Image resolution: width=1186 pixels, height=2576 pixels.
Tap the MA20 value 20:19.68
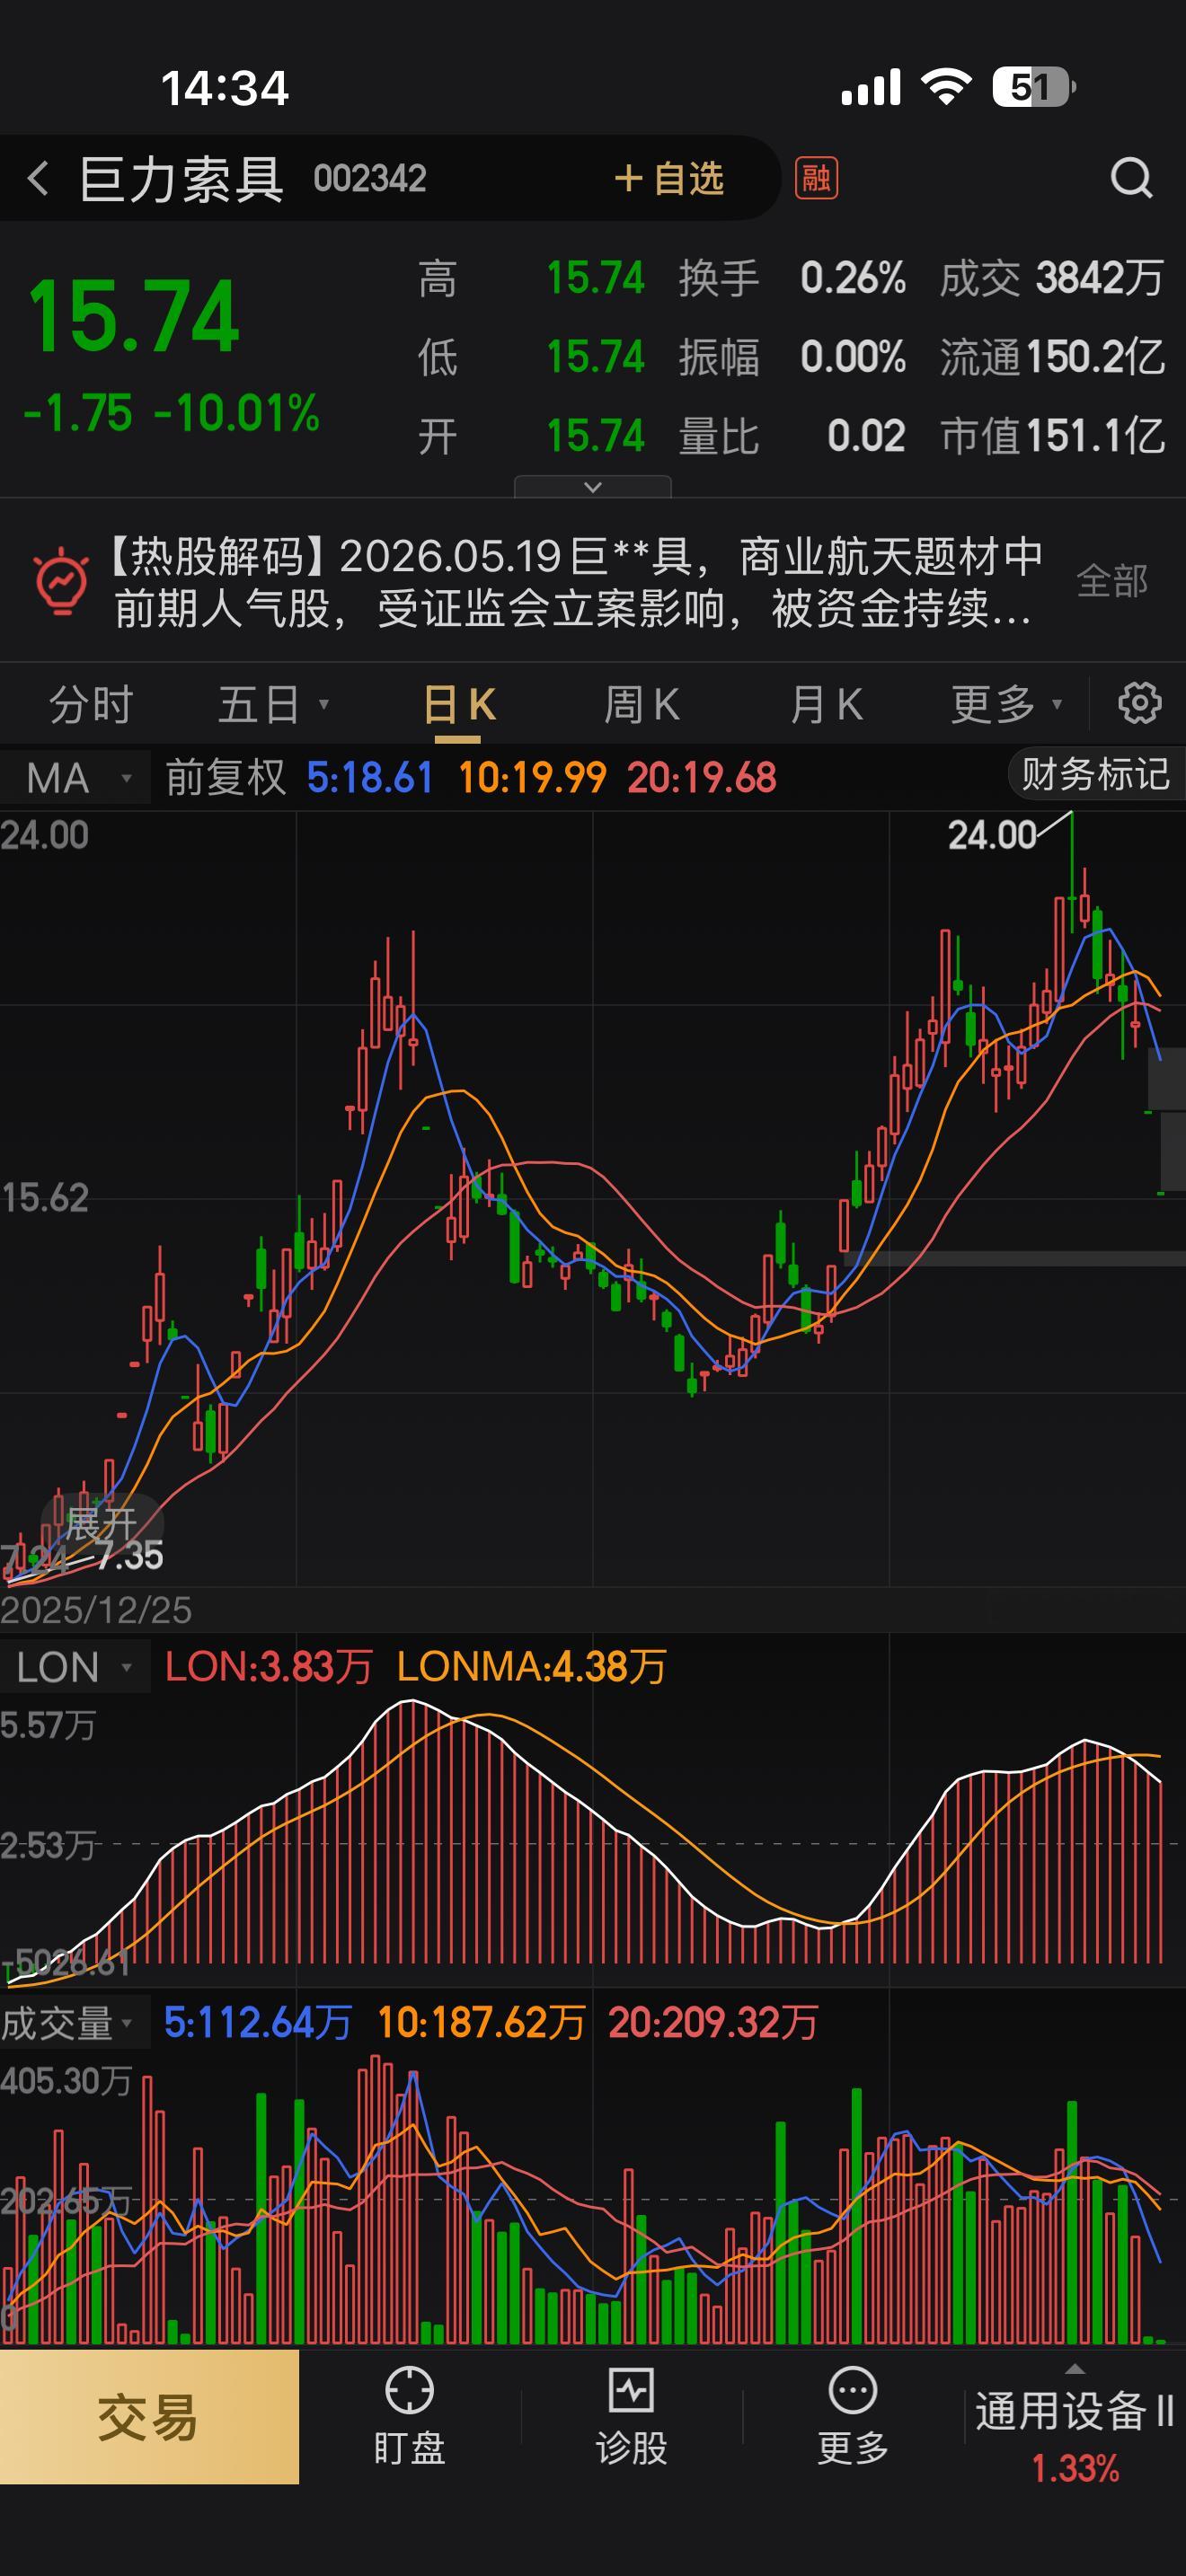tap(702, 778)
